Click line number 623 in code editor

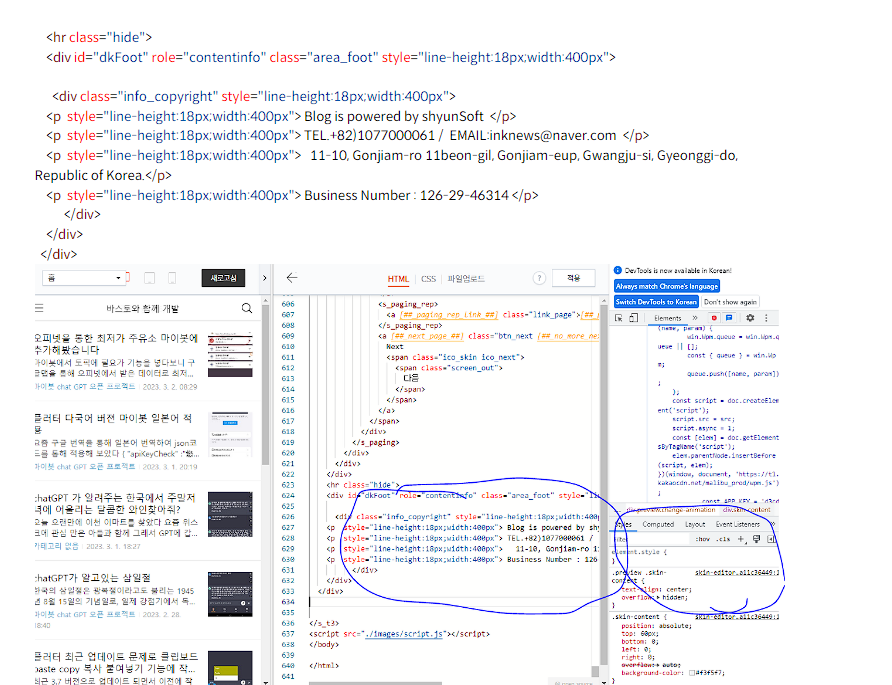click(288, 485)
